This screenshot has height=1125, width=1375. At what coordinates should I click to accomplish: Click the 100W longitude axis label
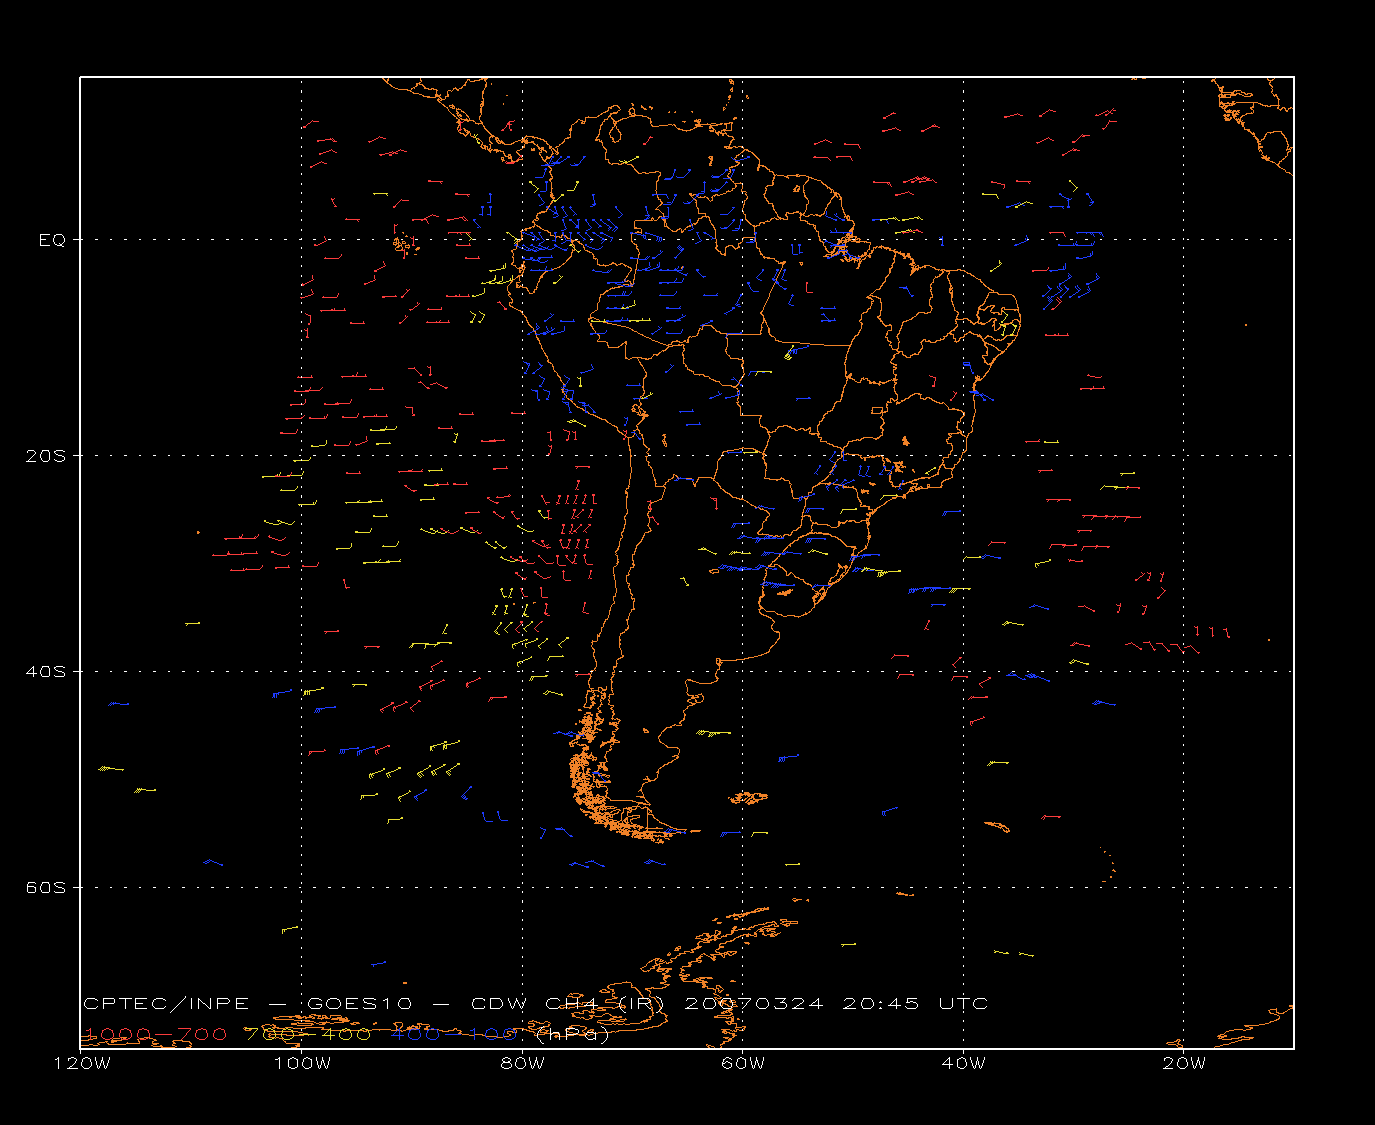[x=302, y=1063]
